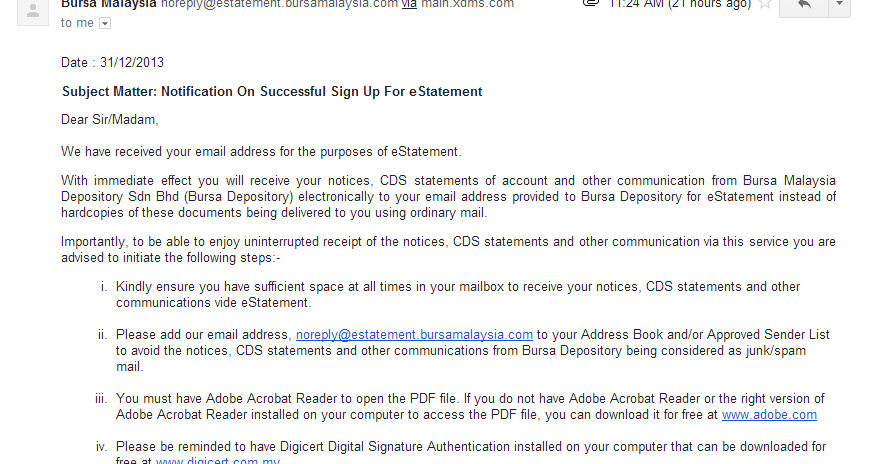This screenshot has height=464, width=884.
Task: Click the main.xdms.com mailing domain text
Action: pos(467,5)
